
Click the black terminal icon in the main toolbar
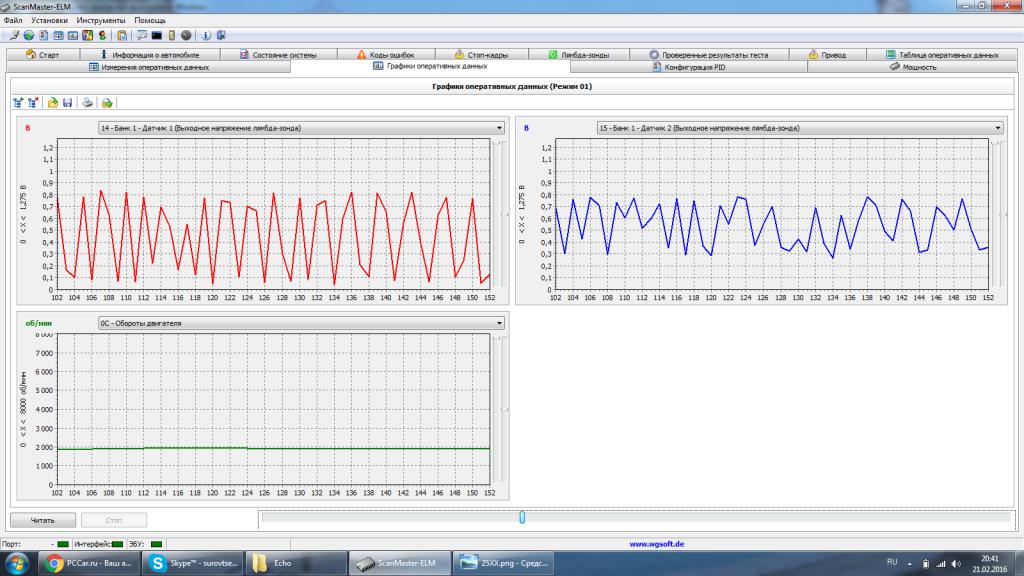[156, 35]
